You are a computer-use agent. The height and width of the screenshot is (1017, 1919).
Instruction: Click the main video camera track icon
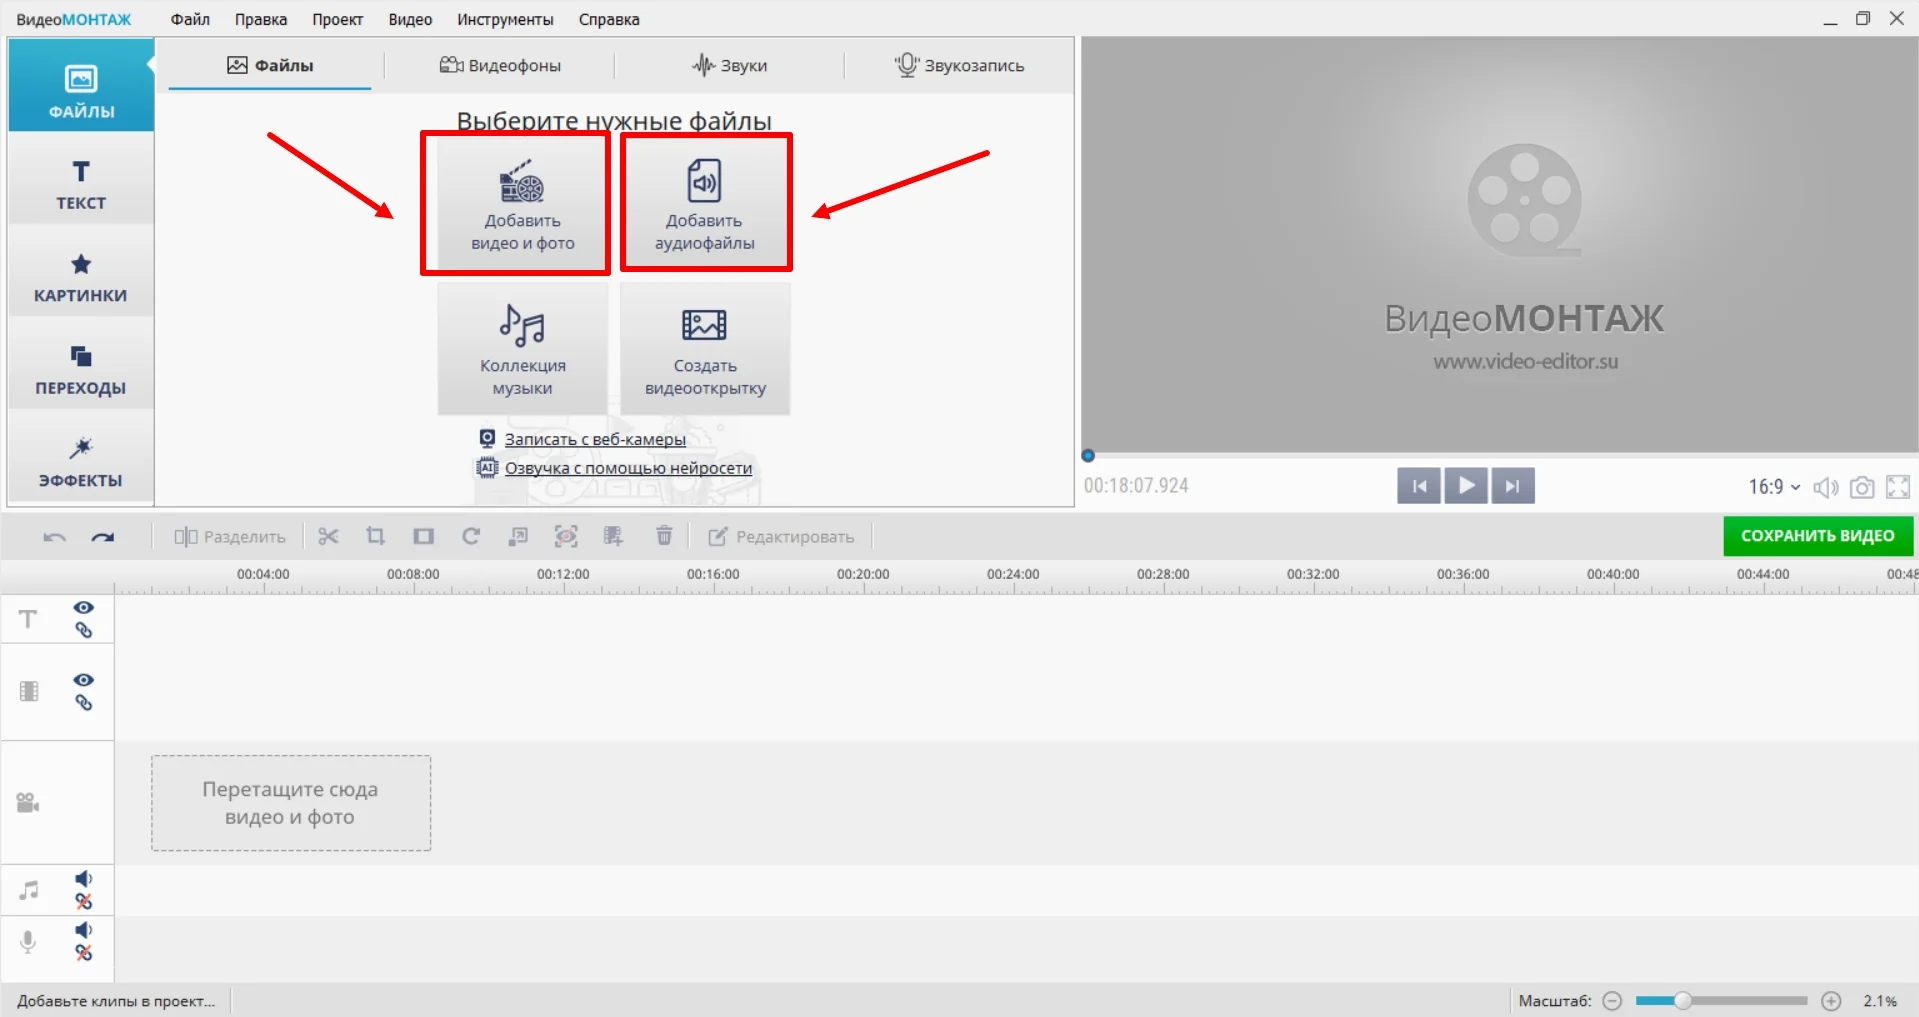(28, 802)
